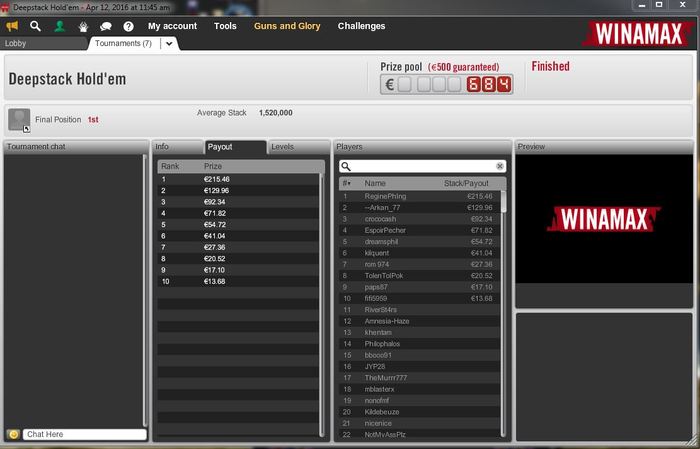The width and height of the screenshot is (700, 449).
Task: Select player crococash row
Action: click(x=420, y=219)
